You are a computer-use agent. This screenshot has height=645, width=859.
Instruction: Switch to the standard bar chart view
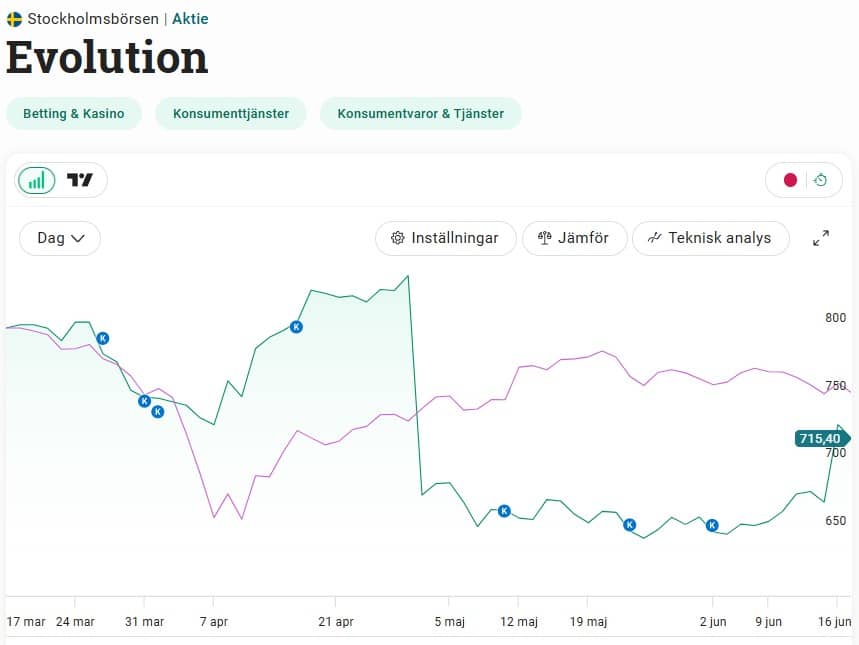click(37, 180)
